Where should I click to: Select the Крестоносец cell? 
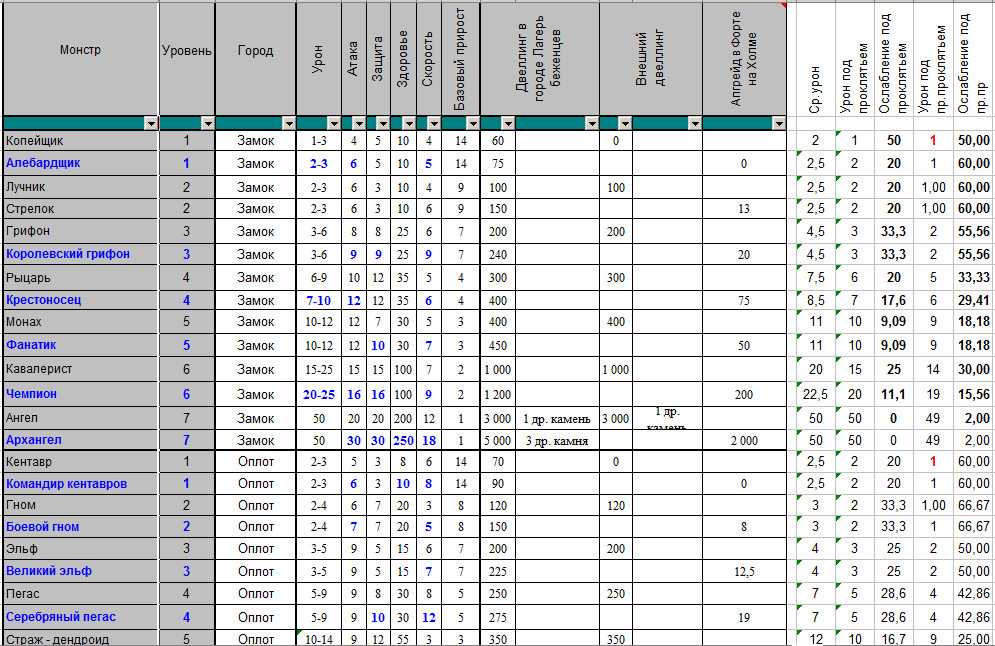pyautogui.click(x=80, y=300)
